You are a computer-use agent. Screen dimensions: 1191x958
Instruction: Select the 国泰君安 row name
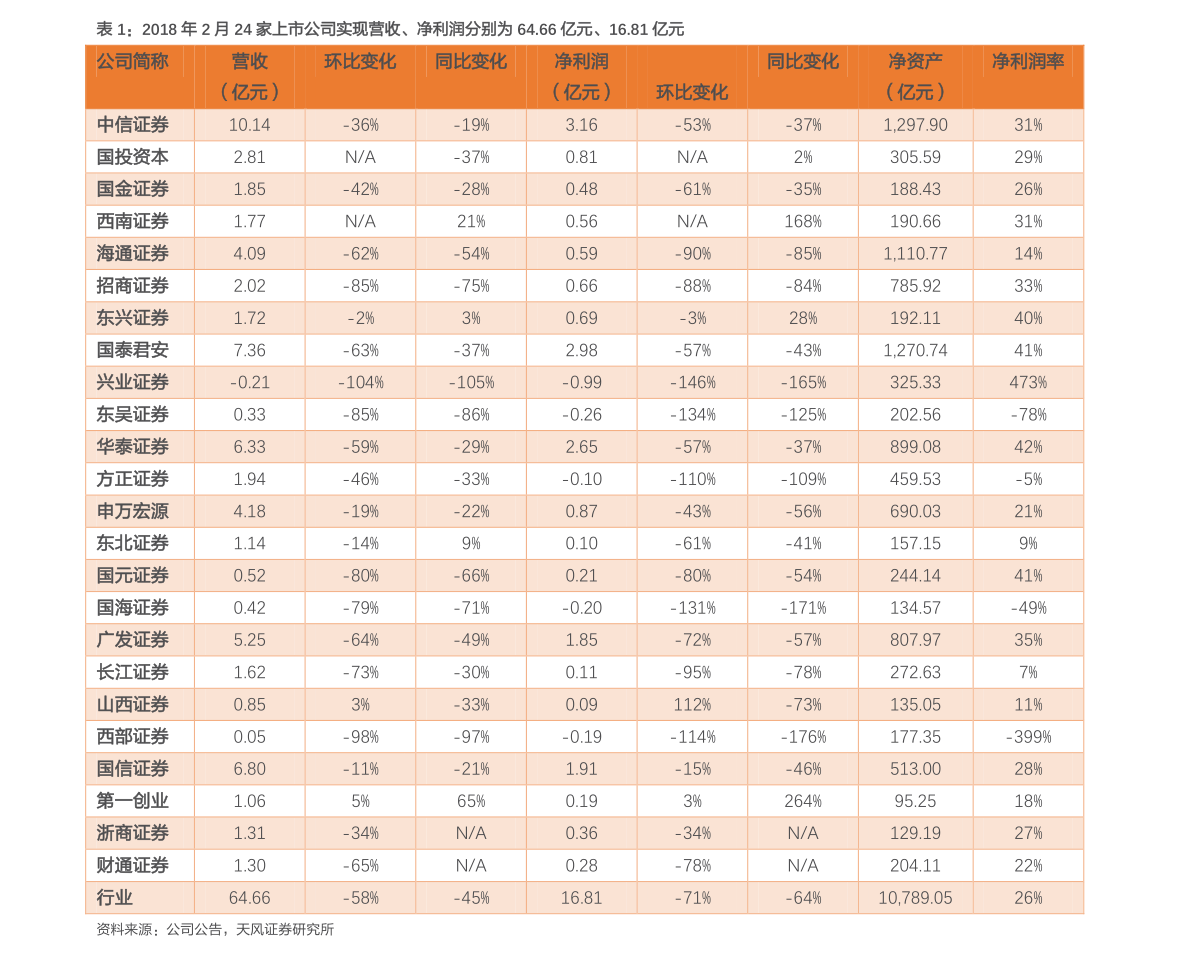pos(132,350)
